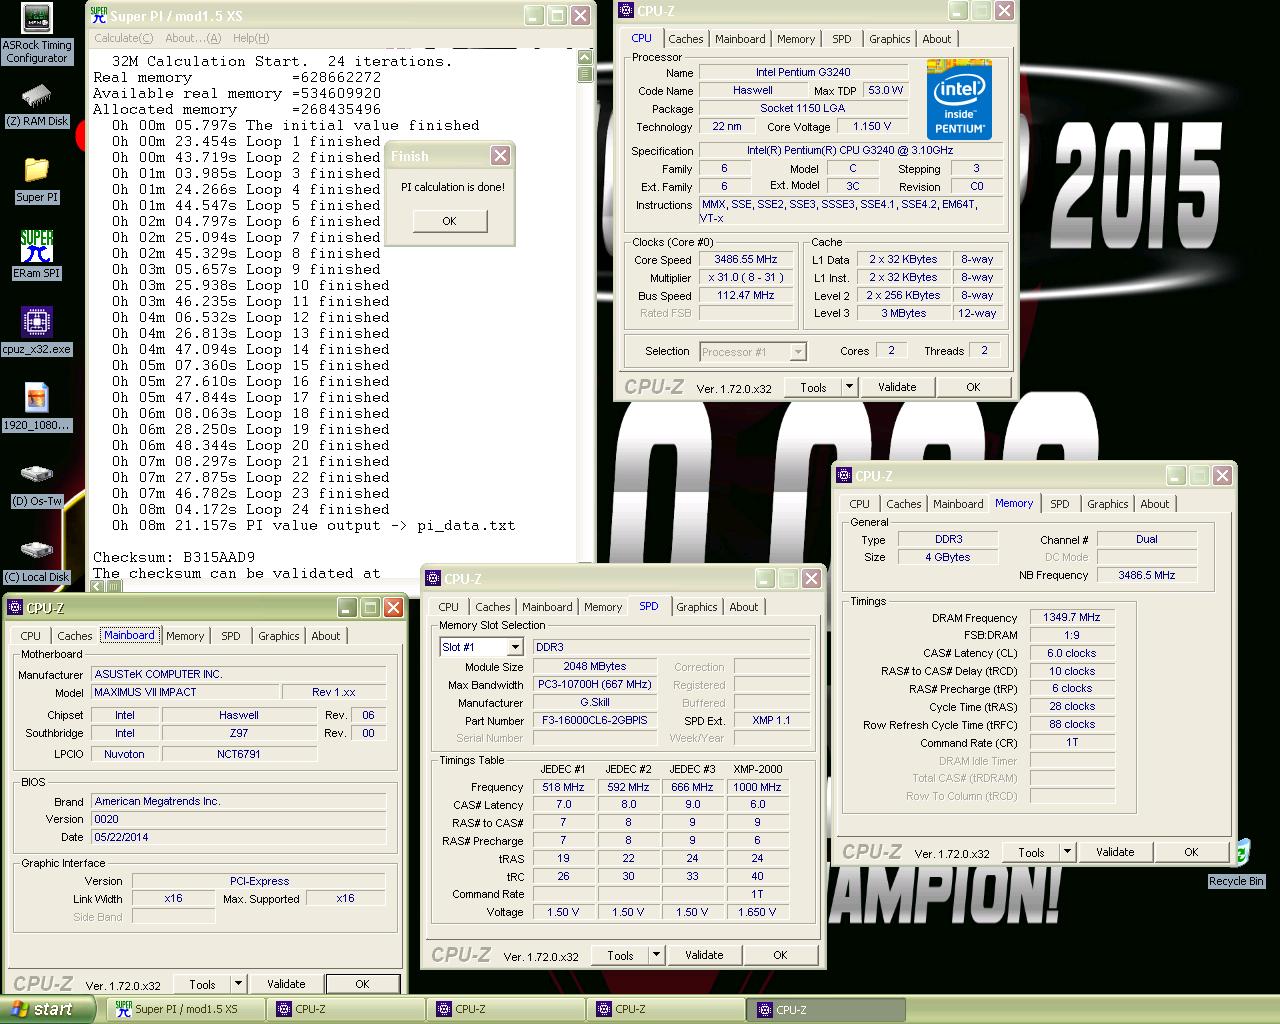Select the last CPU-Z taskbar item
This screenshot has height=1024, width=1280.
tap(826, 1010)
